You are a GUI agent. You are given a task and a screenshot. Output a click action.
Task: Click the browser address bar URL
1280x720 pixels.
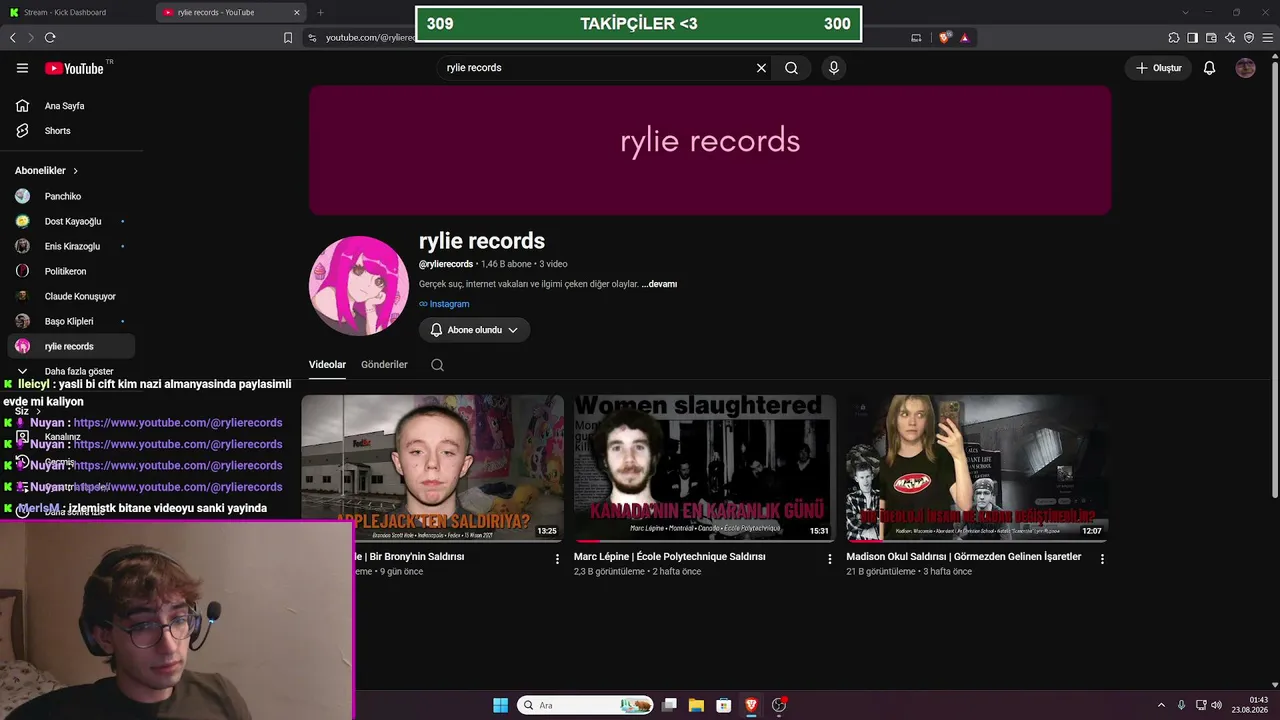(x=370, y=37)
